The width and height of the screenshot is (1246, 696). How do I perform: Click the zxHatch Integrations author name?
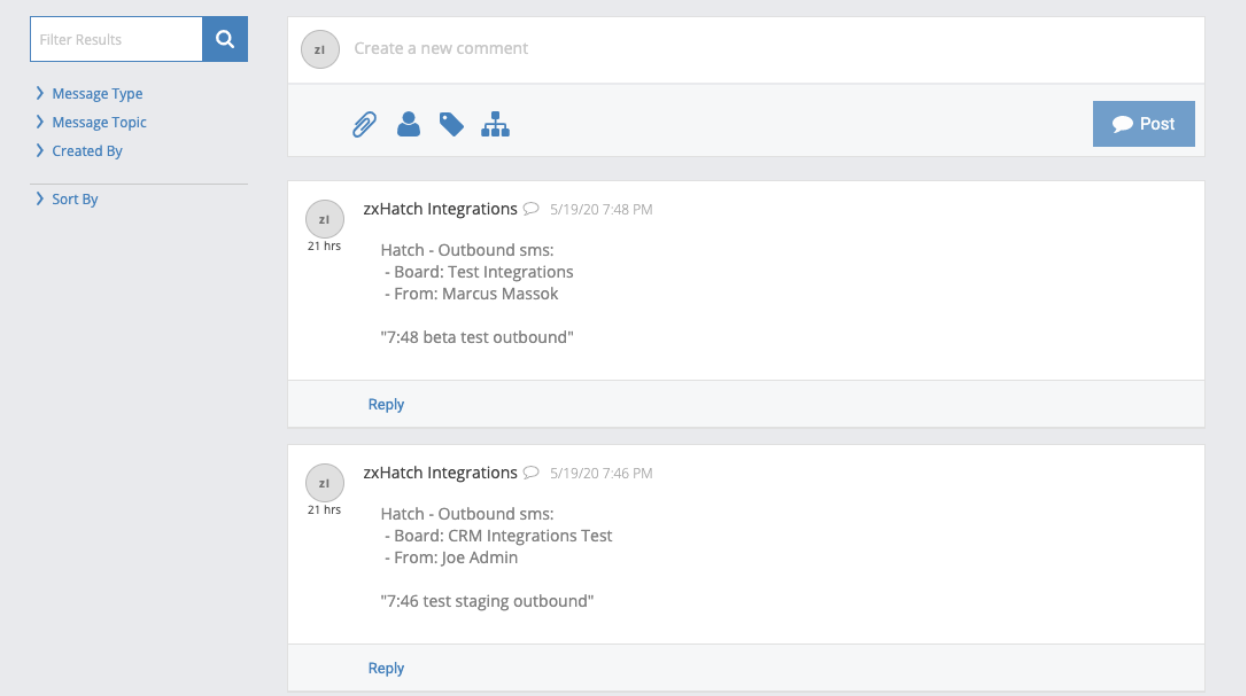[440, 208]
